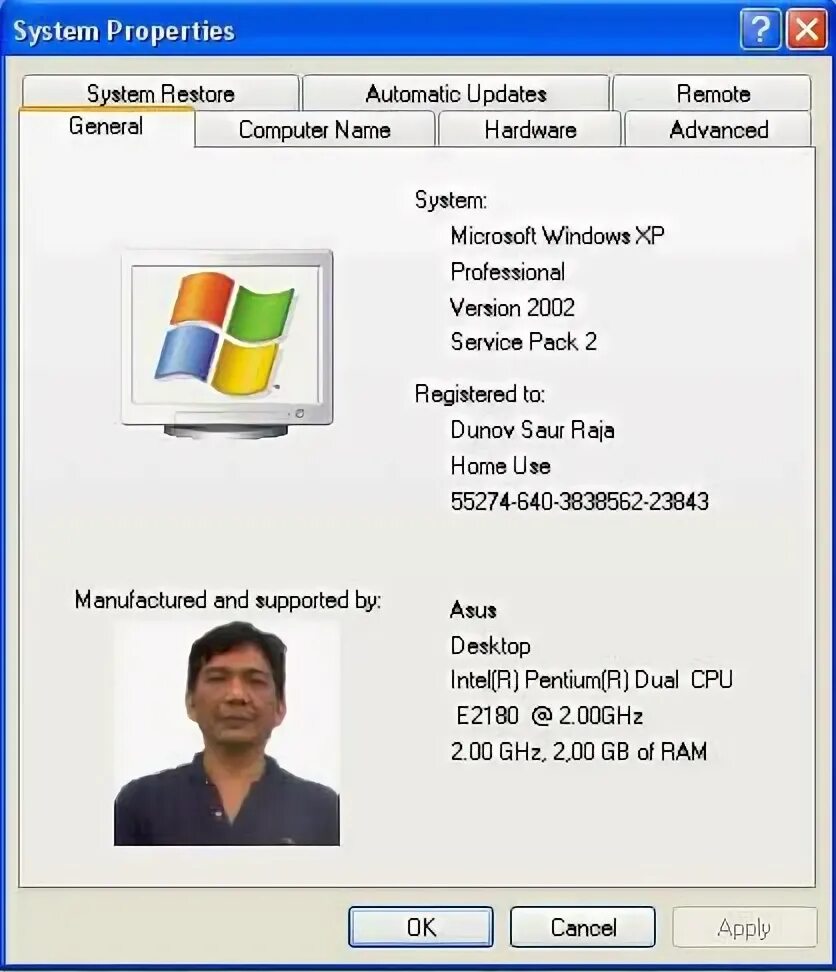The width and height of the screenshot is (836, 972).
Task: Click the "Asus" manufacturer name
Action: 473,610
